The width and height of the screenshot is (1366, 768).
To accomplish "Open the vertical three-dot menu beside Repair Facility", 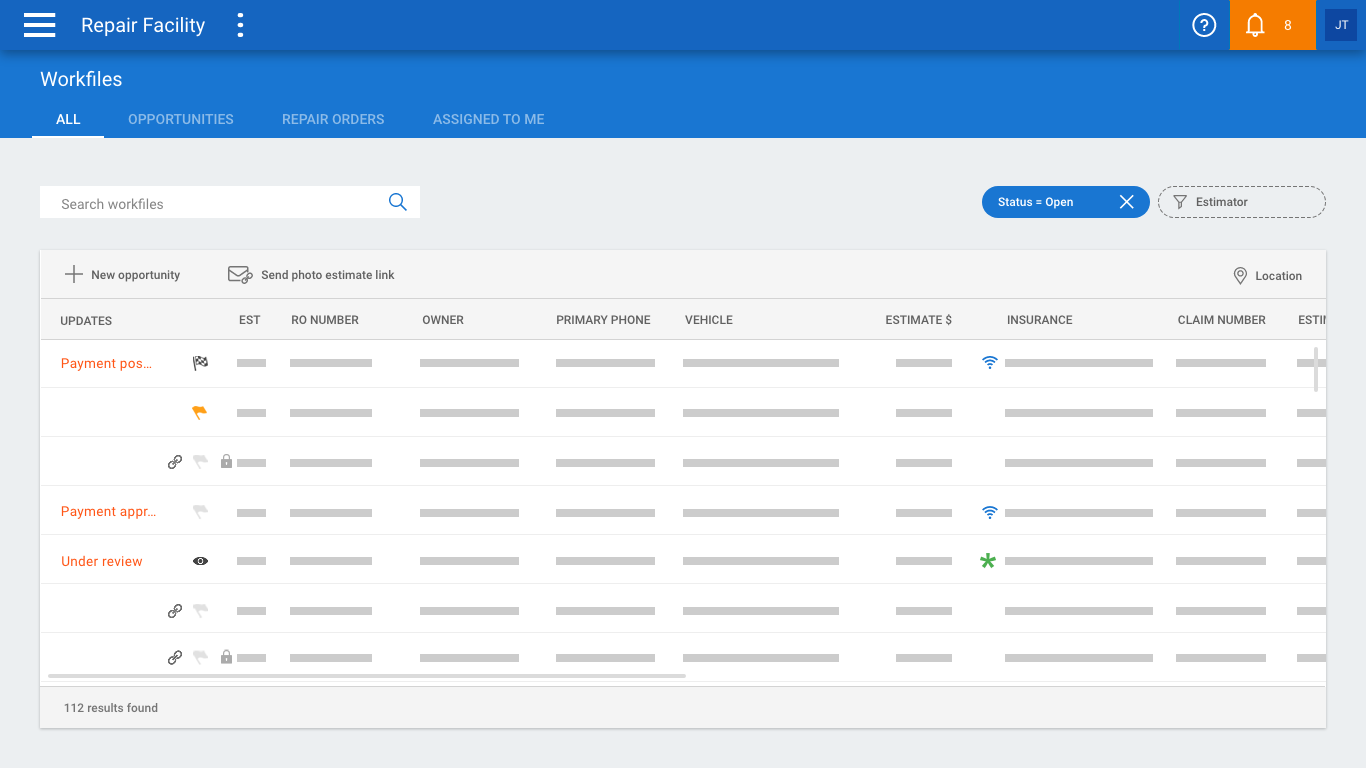I will click(x=240, y=25).
